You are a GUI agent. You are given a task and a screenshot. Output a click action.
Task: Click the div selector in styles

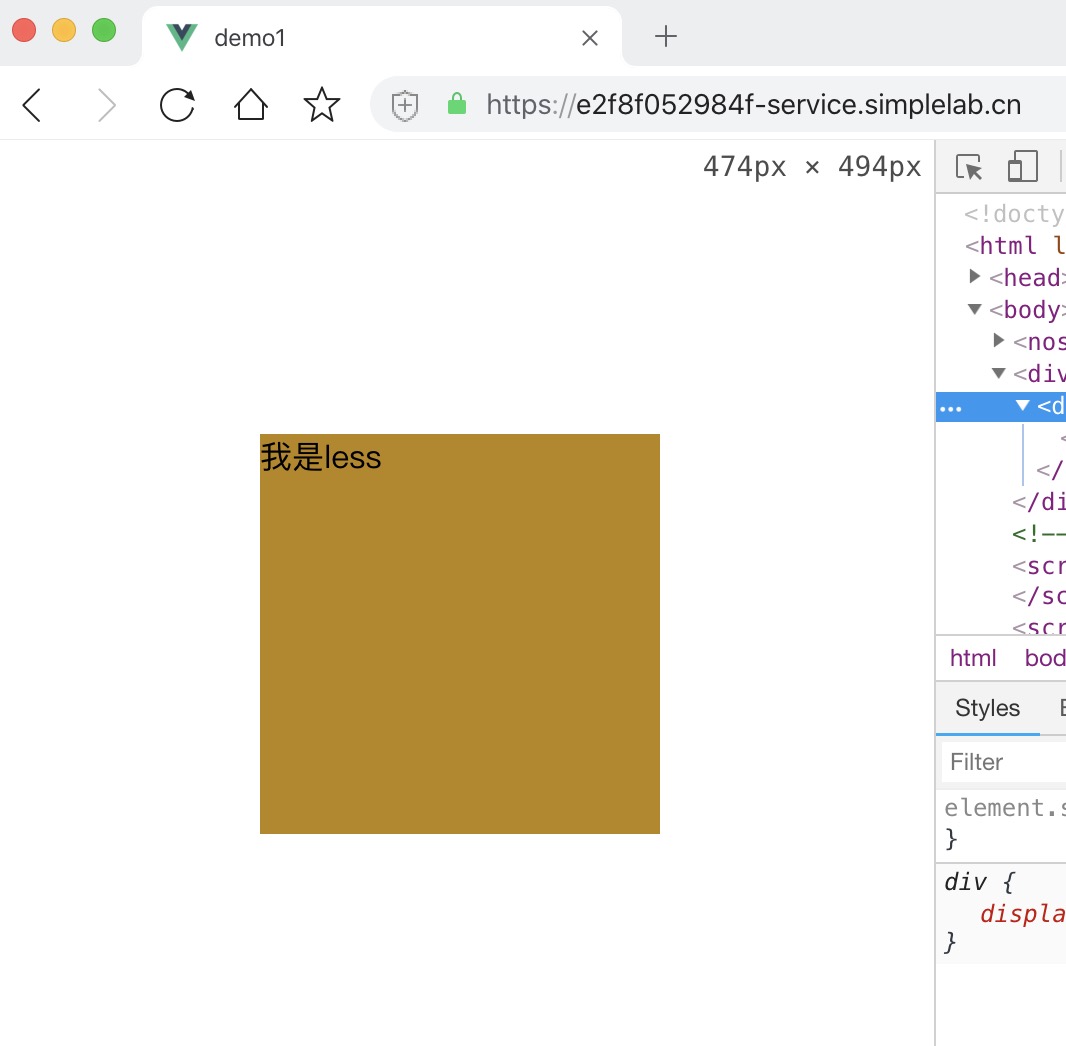(965, 882)
